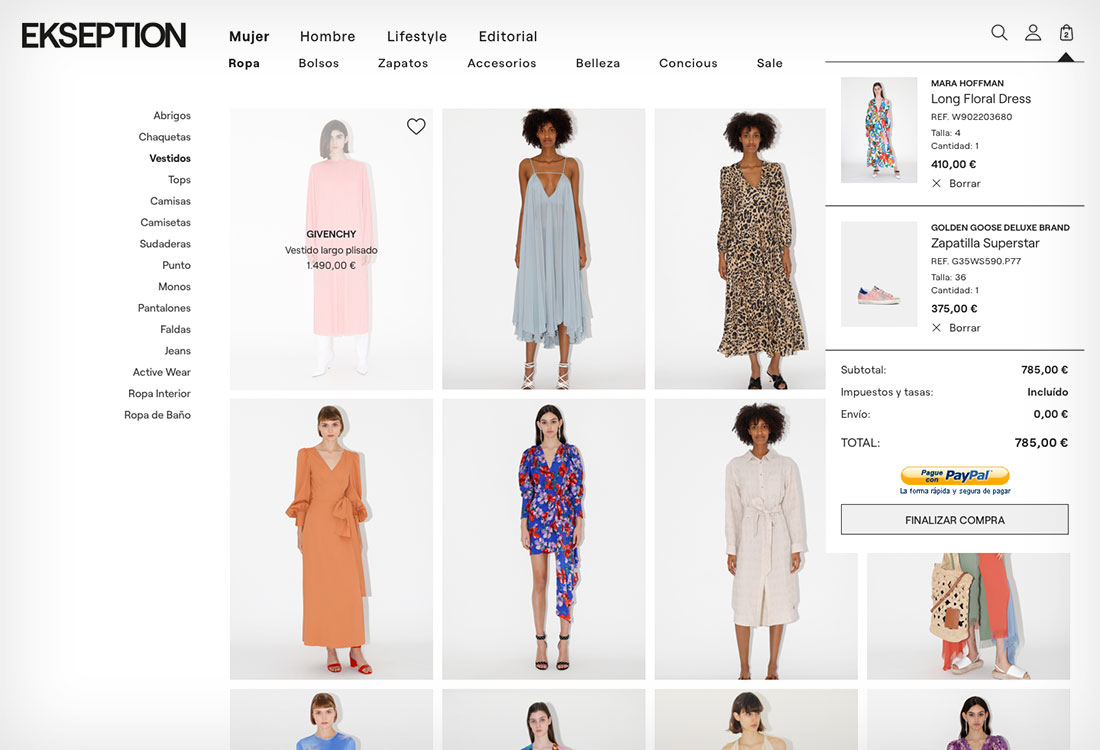Screen dimensions: 1100x750
Task: Switch to the Editorial section
Action: pyautogui.click(x=508, y=36)
